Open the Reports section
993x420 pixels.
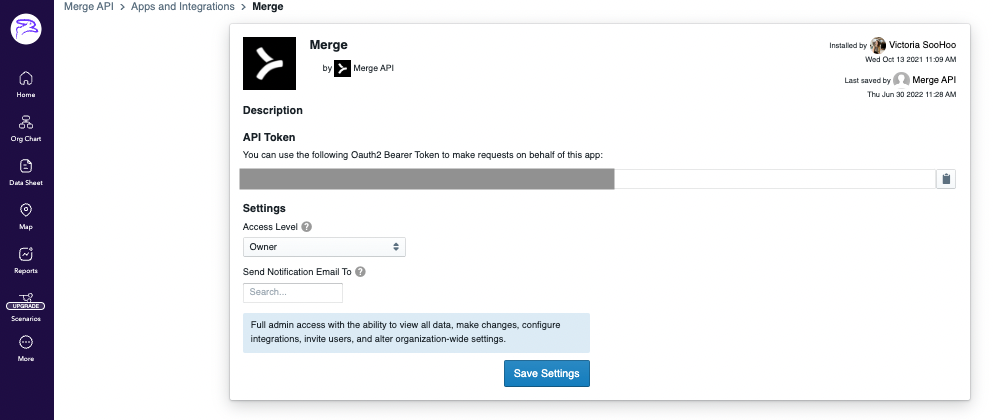[x=26, y=259]
